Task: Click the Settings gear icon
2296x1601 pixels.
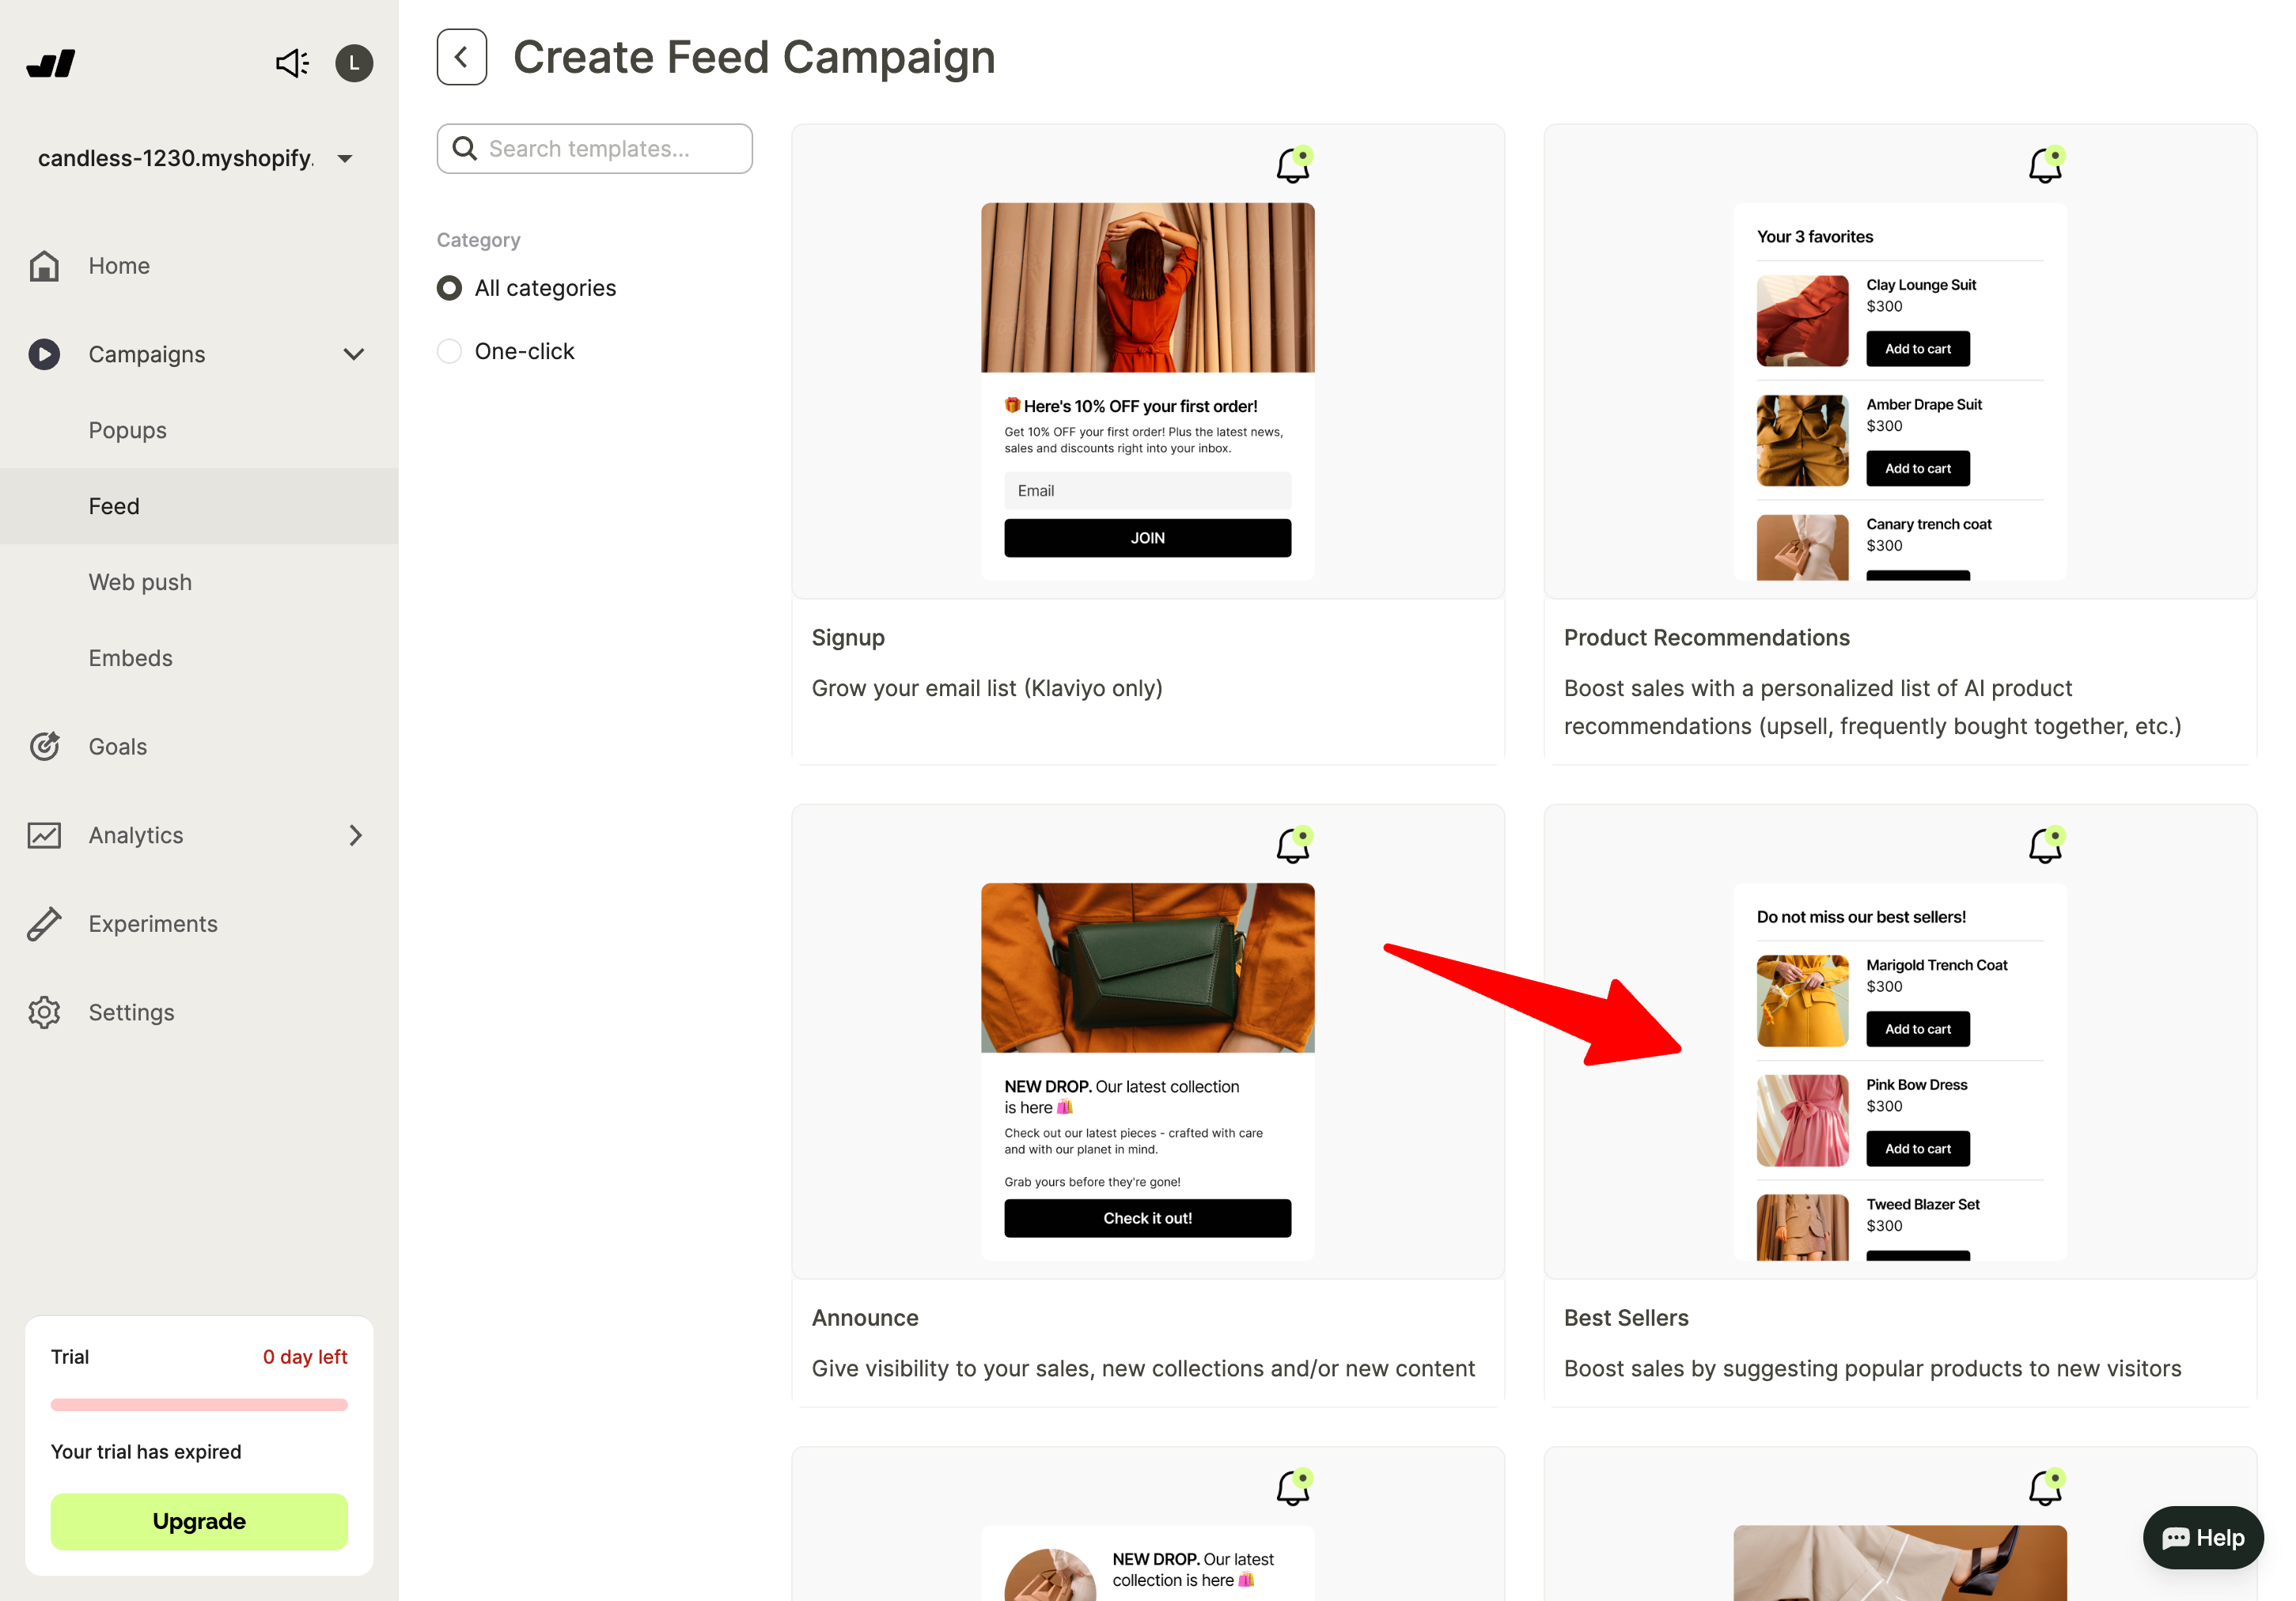Action: [44, 1013]
